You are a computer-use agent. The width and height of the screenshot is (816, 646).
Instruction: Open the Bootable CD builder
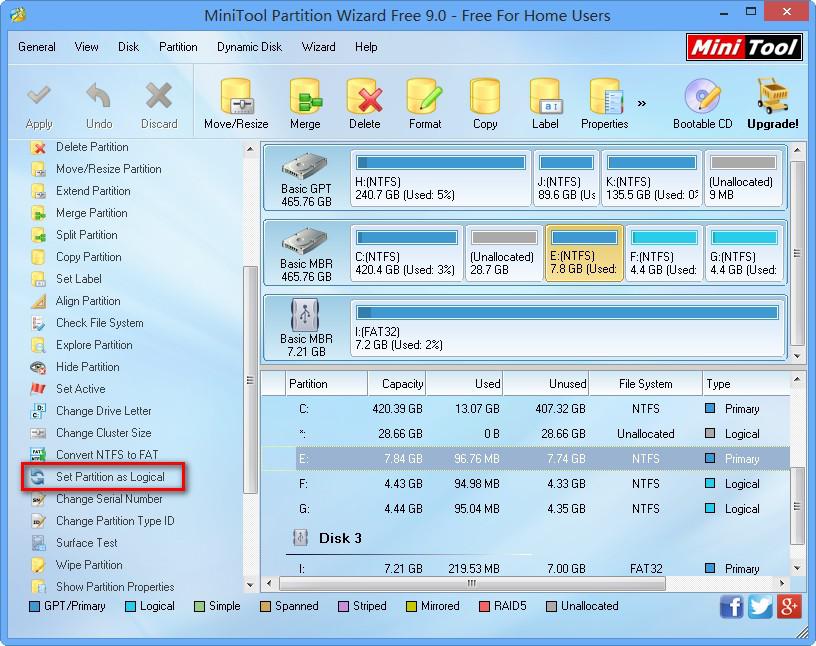click(702, 100)
